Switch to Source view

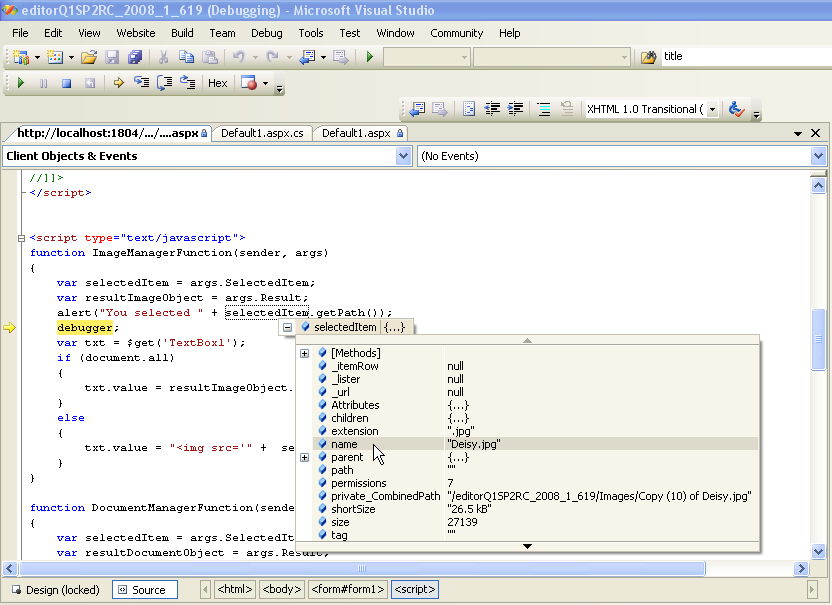[144, 590]
